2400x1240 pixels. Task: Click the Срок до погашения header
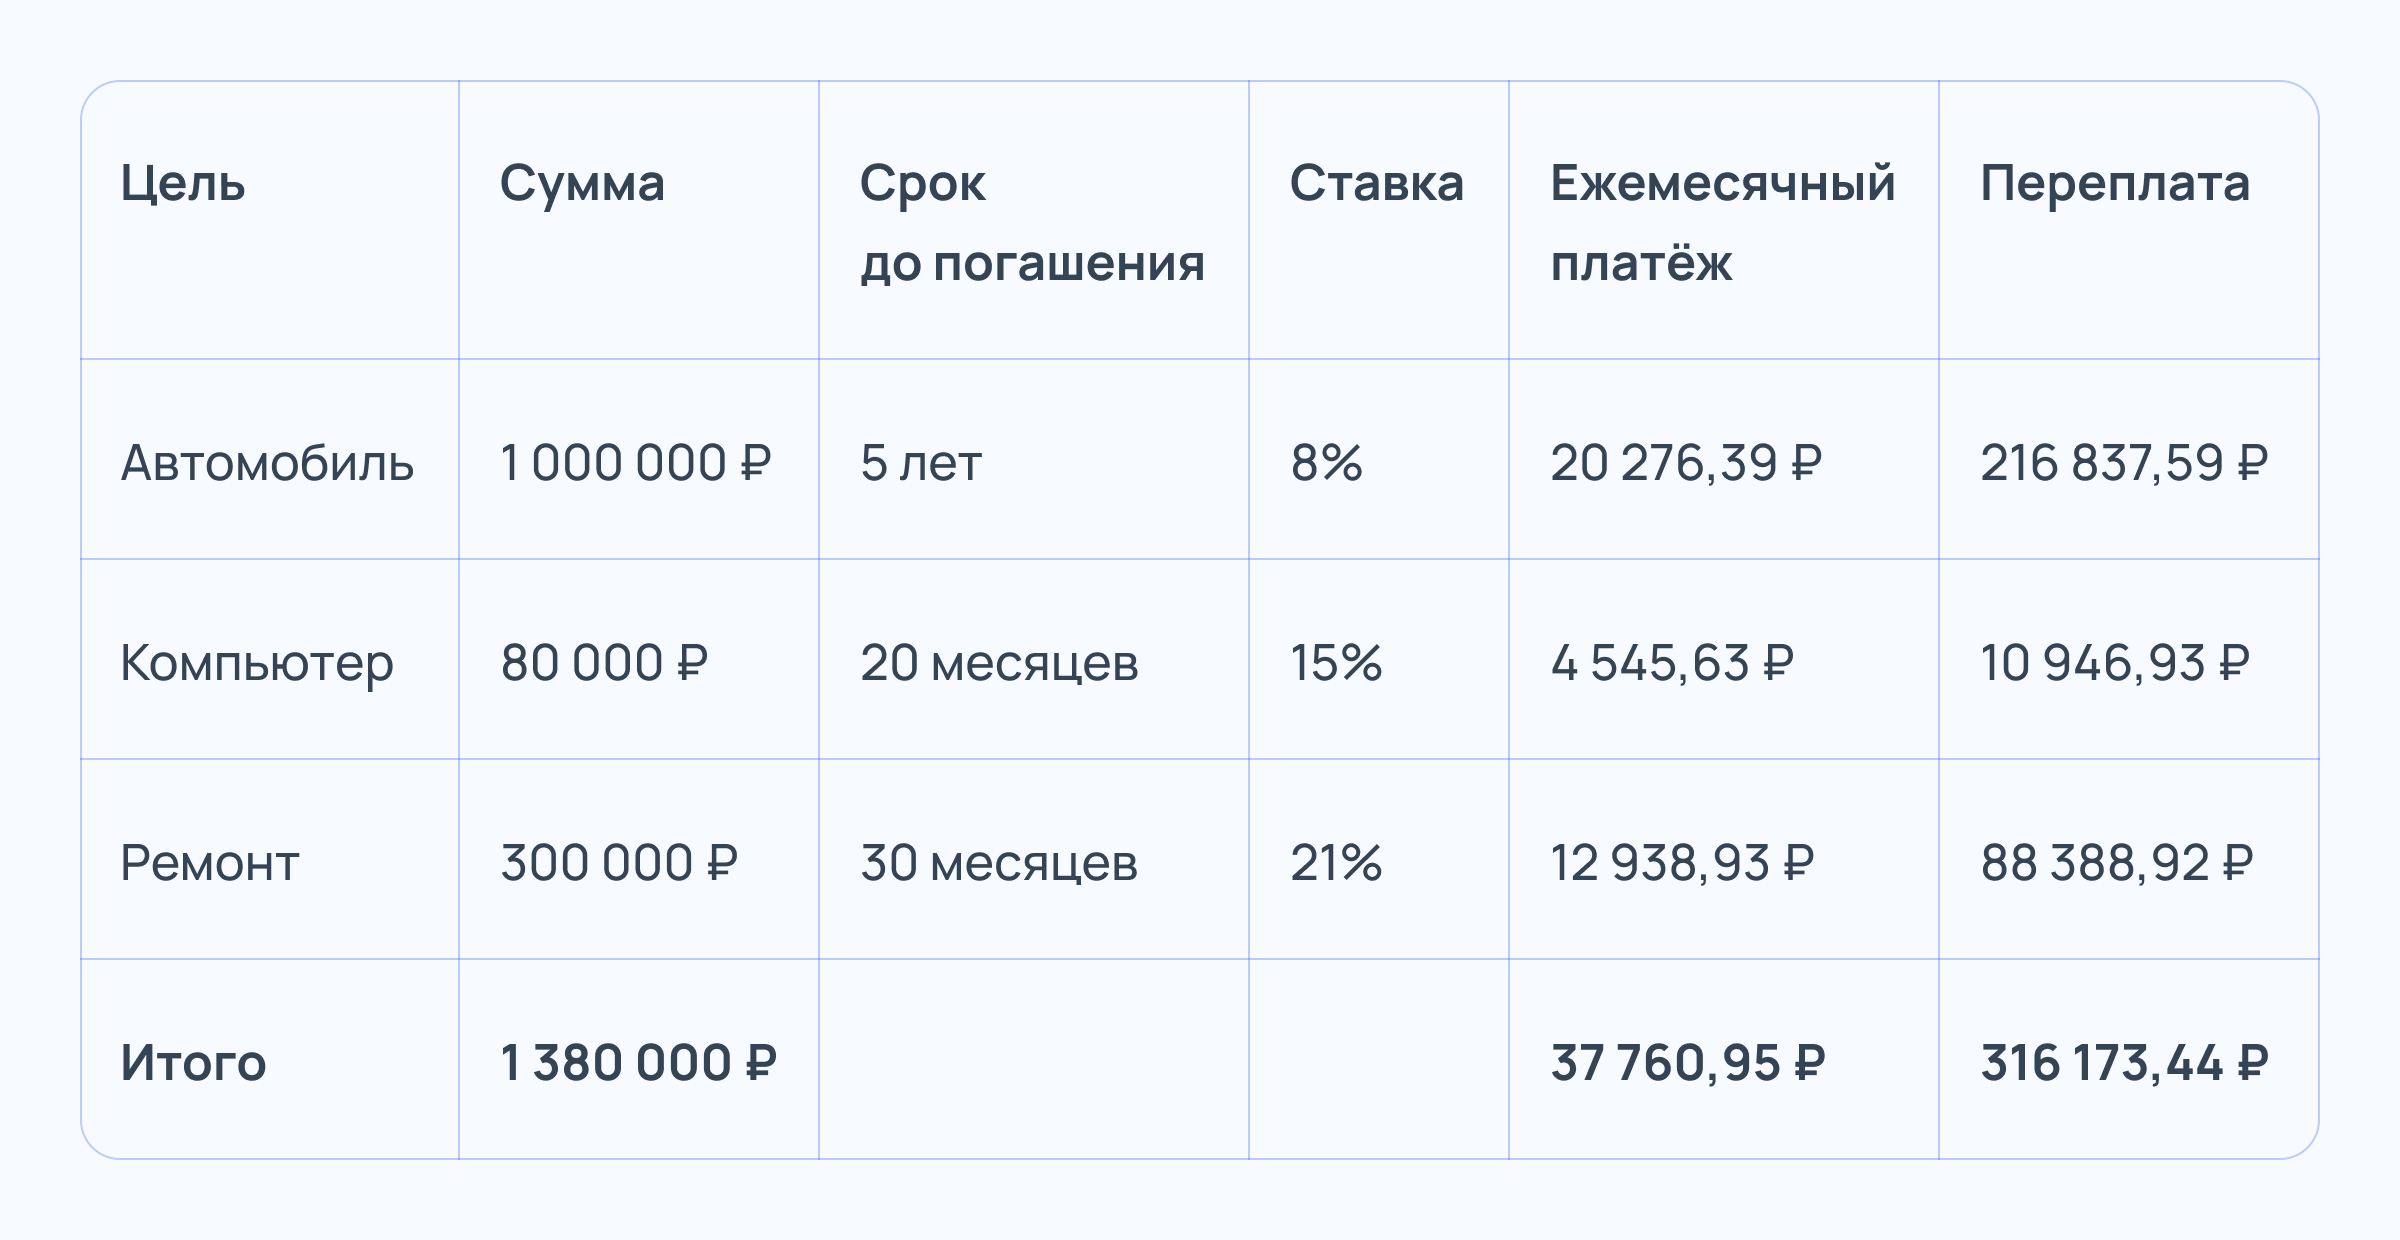[x=1032, y=223]
